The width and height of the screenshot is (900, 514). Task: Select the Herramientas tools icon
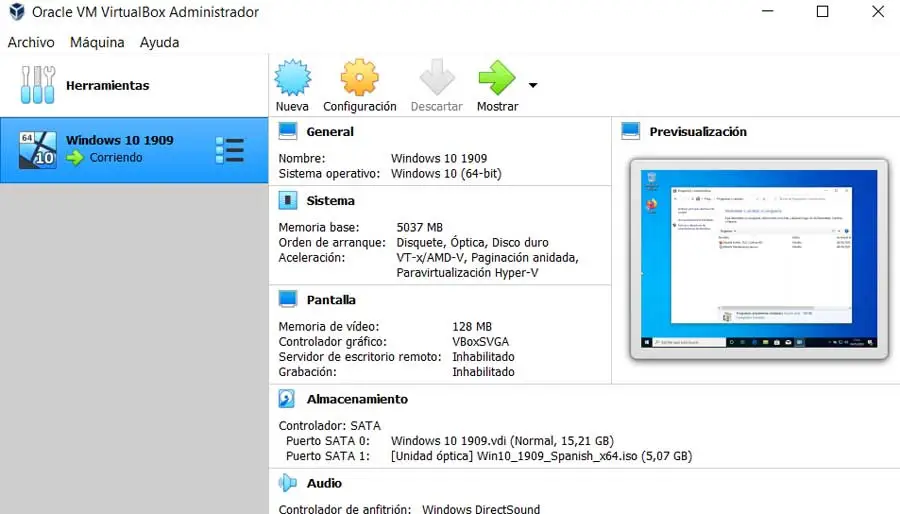point(38,85)
